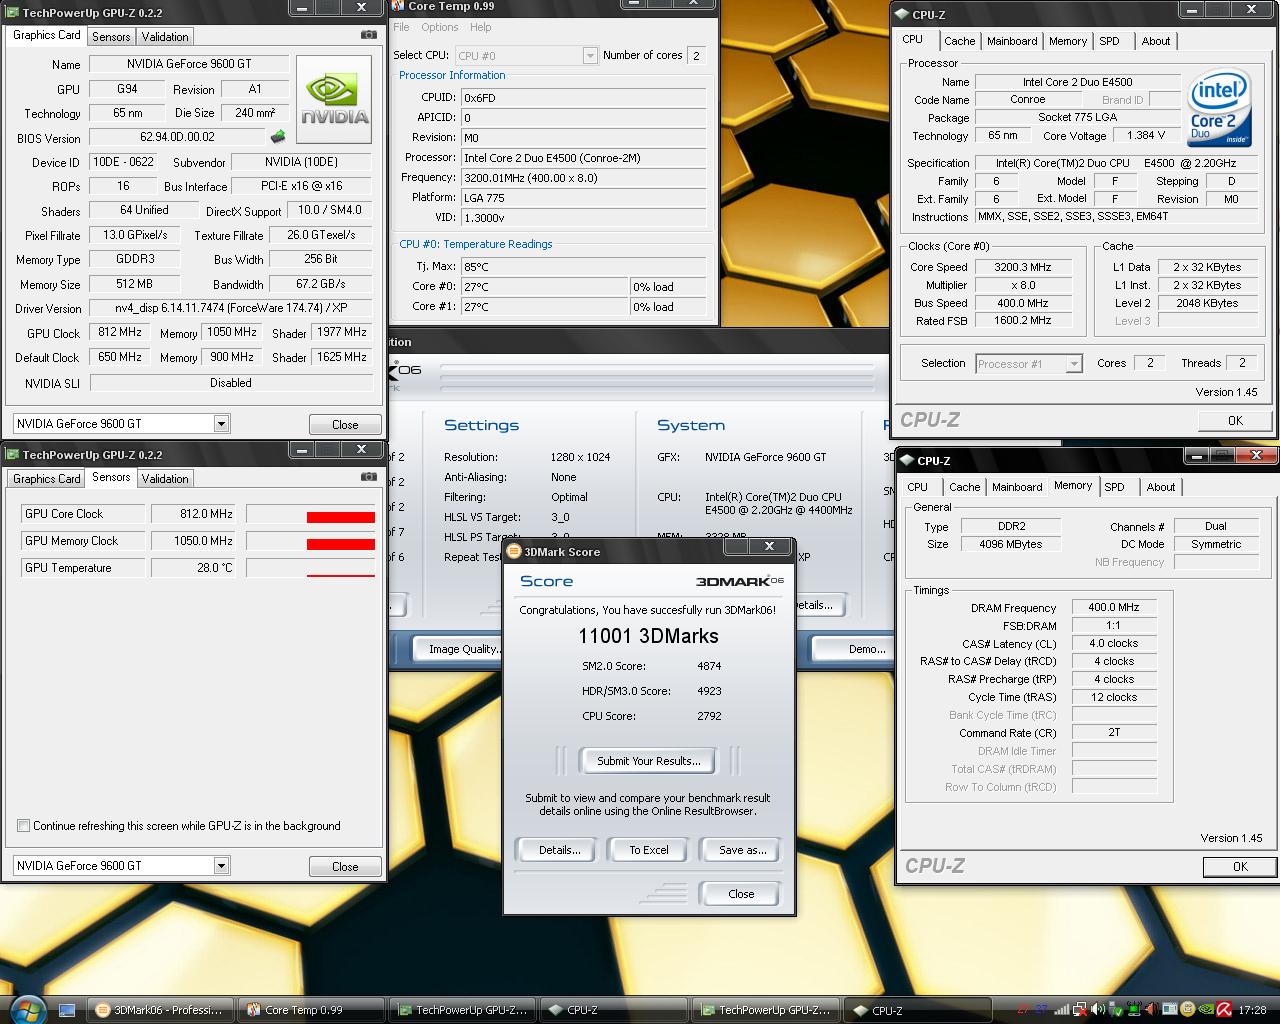
Task: Click the orange speaker tray icon
Action: 1152,1010
